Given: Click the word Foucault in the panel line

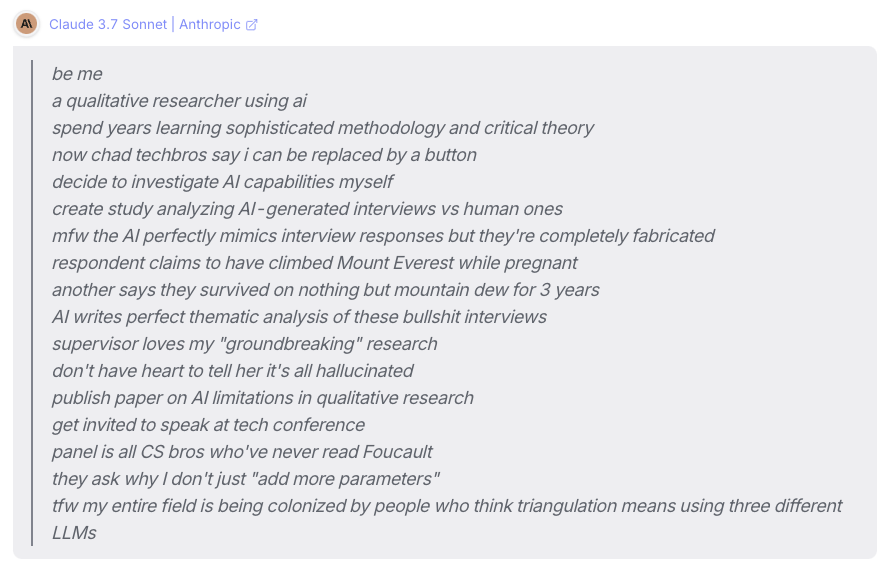Looking at the screenshot, I should pyautogui.click(x=394, y=452).
